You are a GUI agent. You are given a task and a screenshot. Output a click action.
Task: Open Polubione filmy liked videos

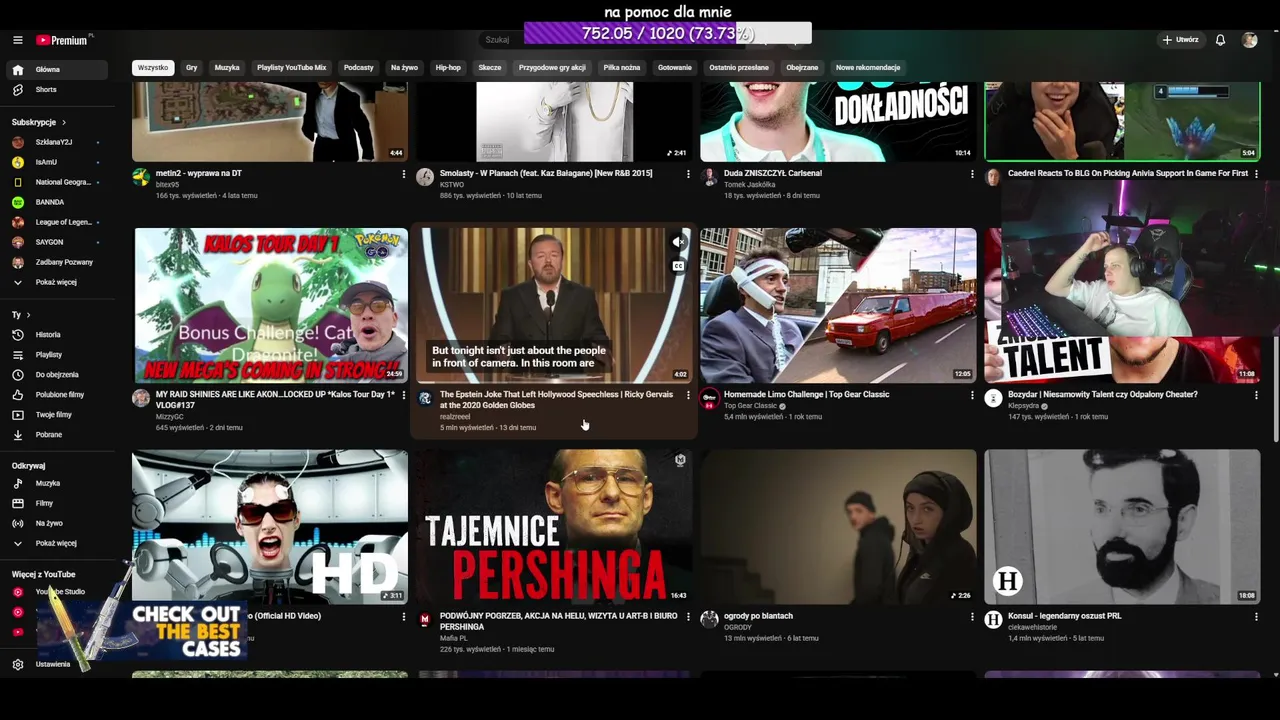pos(58,395)
